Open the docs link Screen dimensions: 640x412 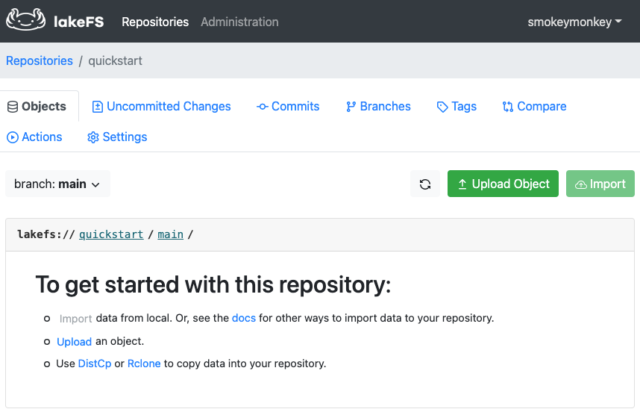(244, 318)
